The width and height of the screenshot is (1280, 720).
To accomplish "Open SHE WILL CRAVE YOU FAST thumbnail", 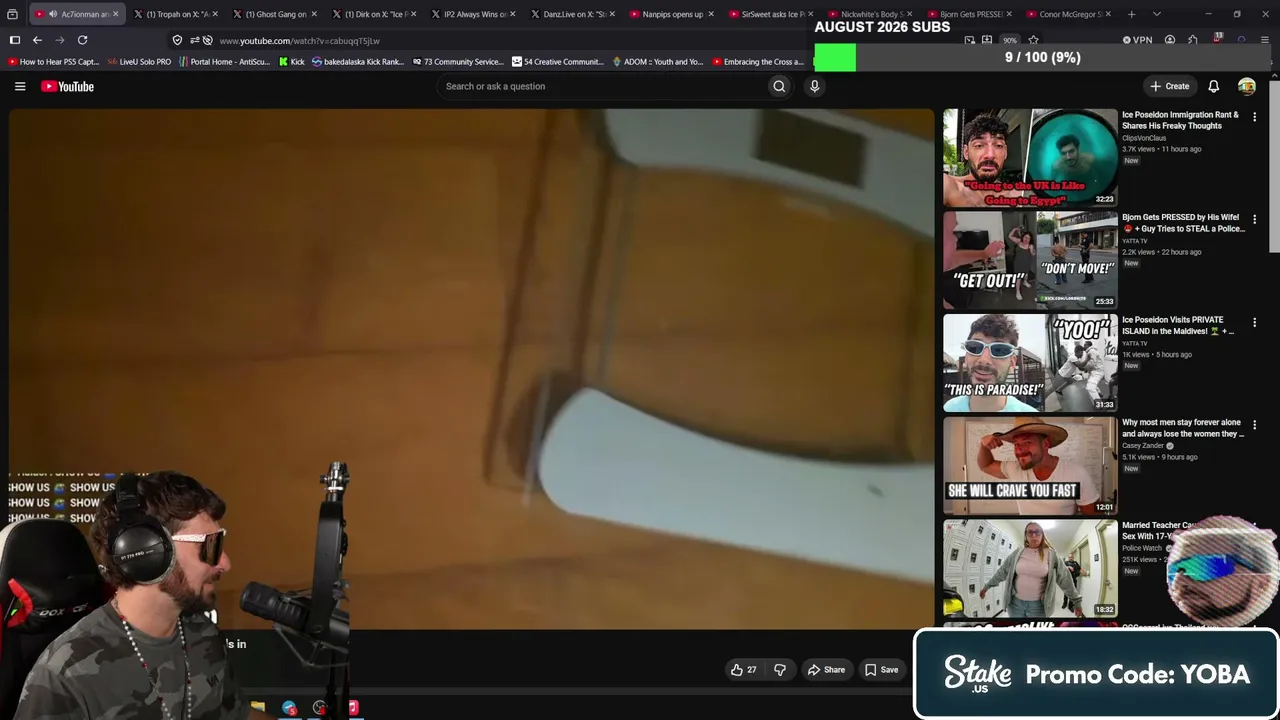I will 1030,465.
